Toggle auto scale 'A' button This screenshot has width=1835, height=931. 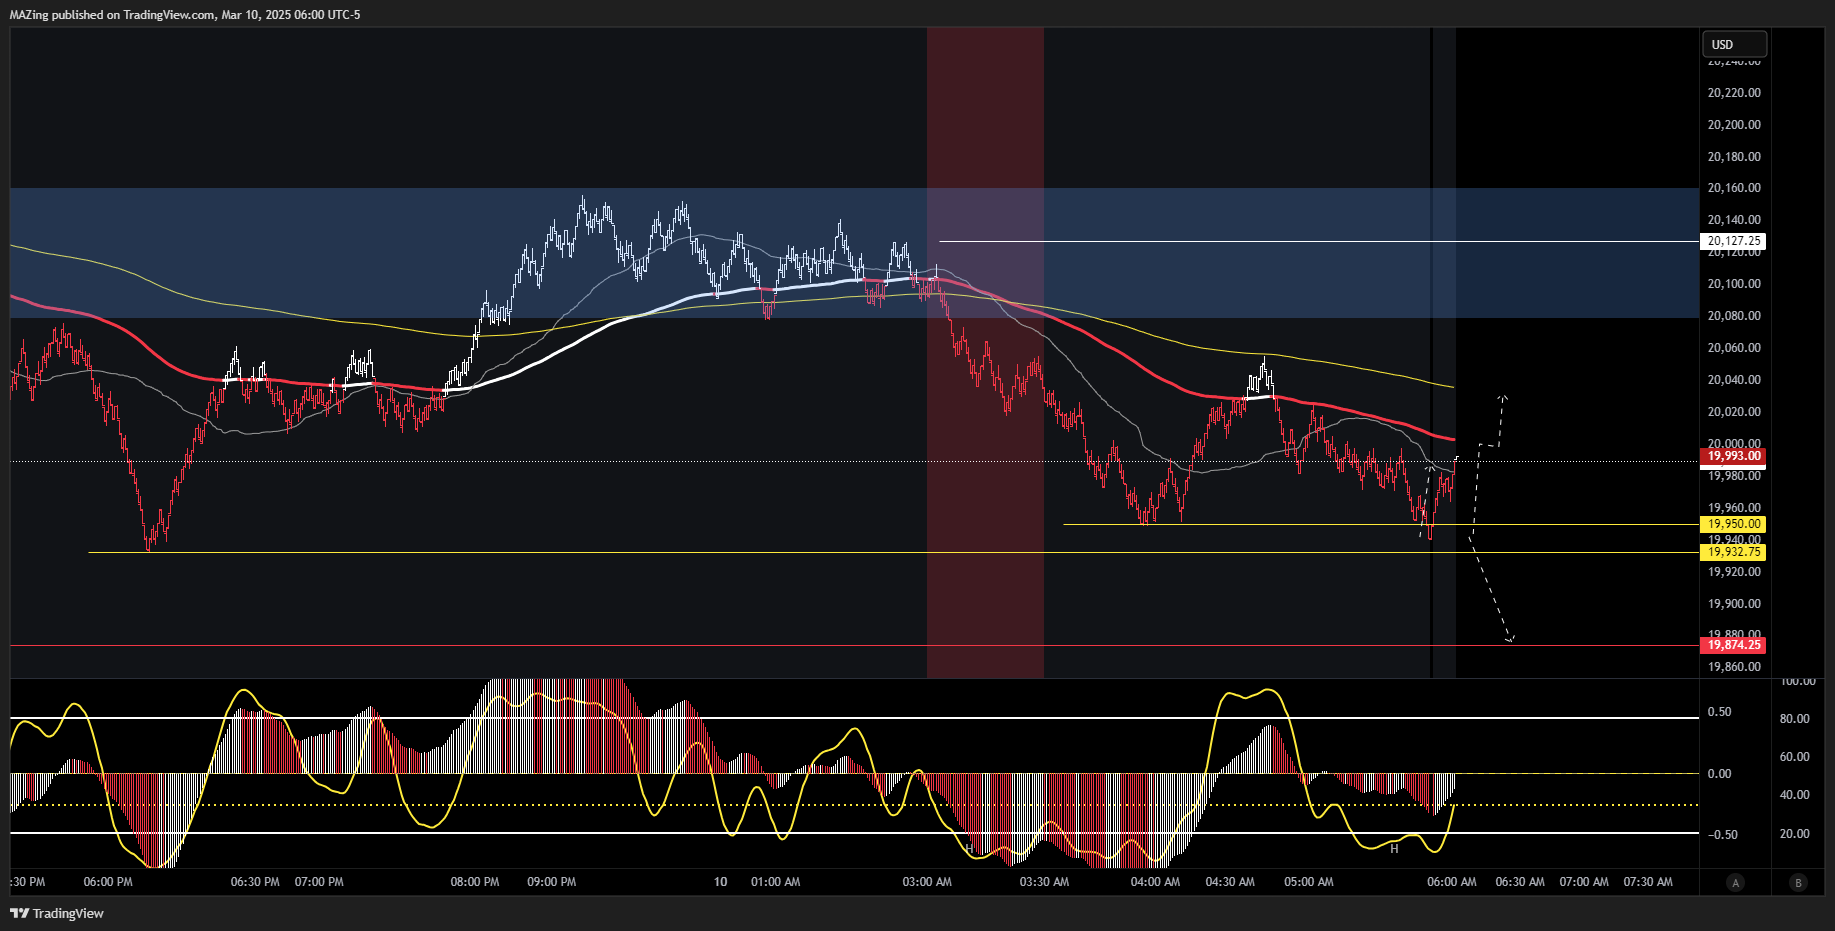(1736, 882)
